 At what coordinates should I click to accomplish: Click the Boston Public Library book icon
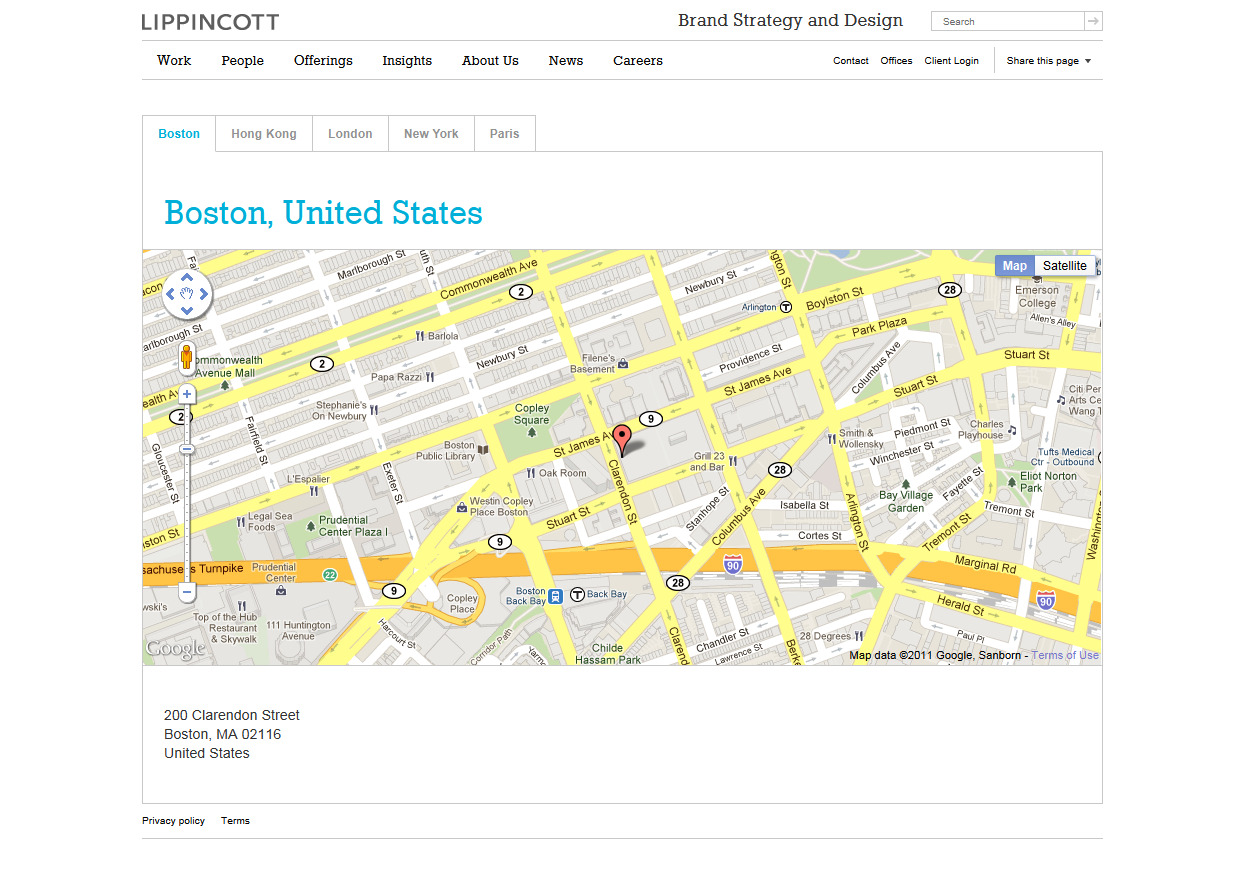pyautogui.click(x=484, y=451)
